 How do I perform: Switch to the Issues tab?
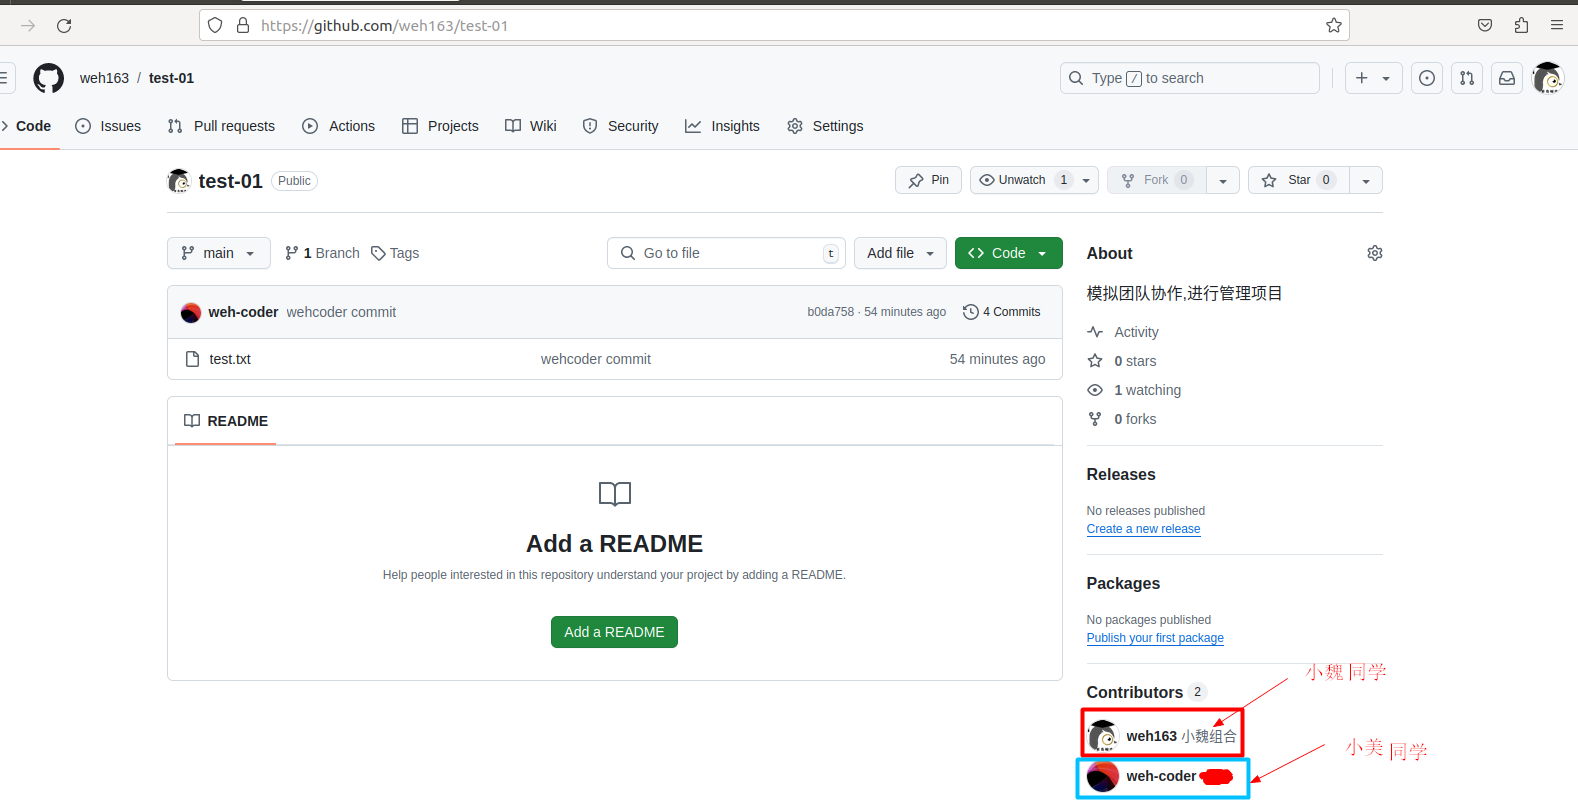coord(108,126)
